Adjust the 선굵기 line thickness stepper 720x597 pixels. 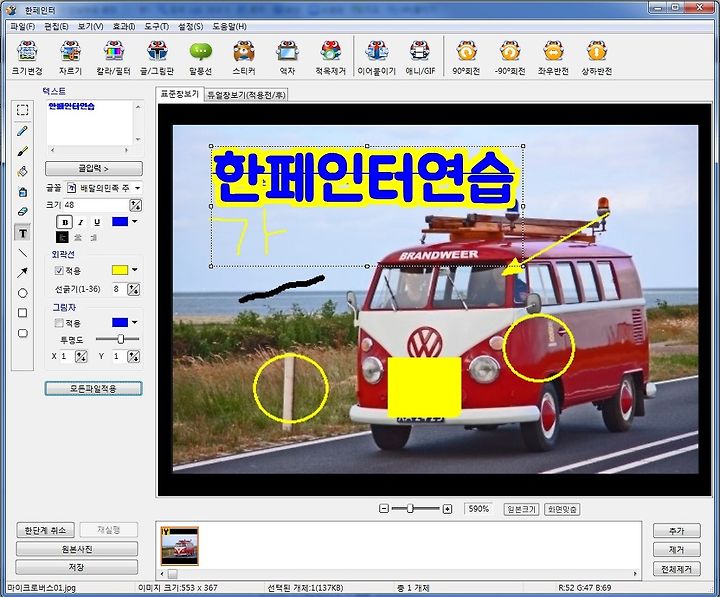[133, 289]
